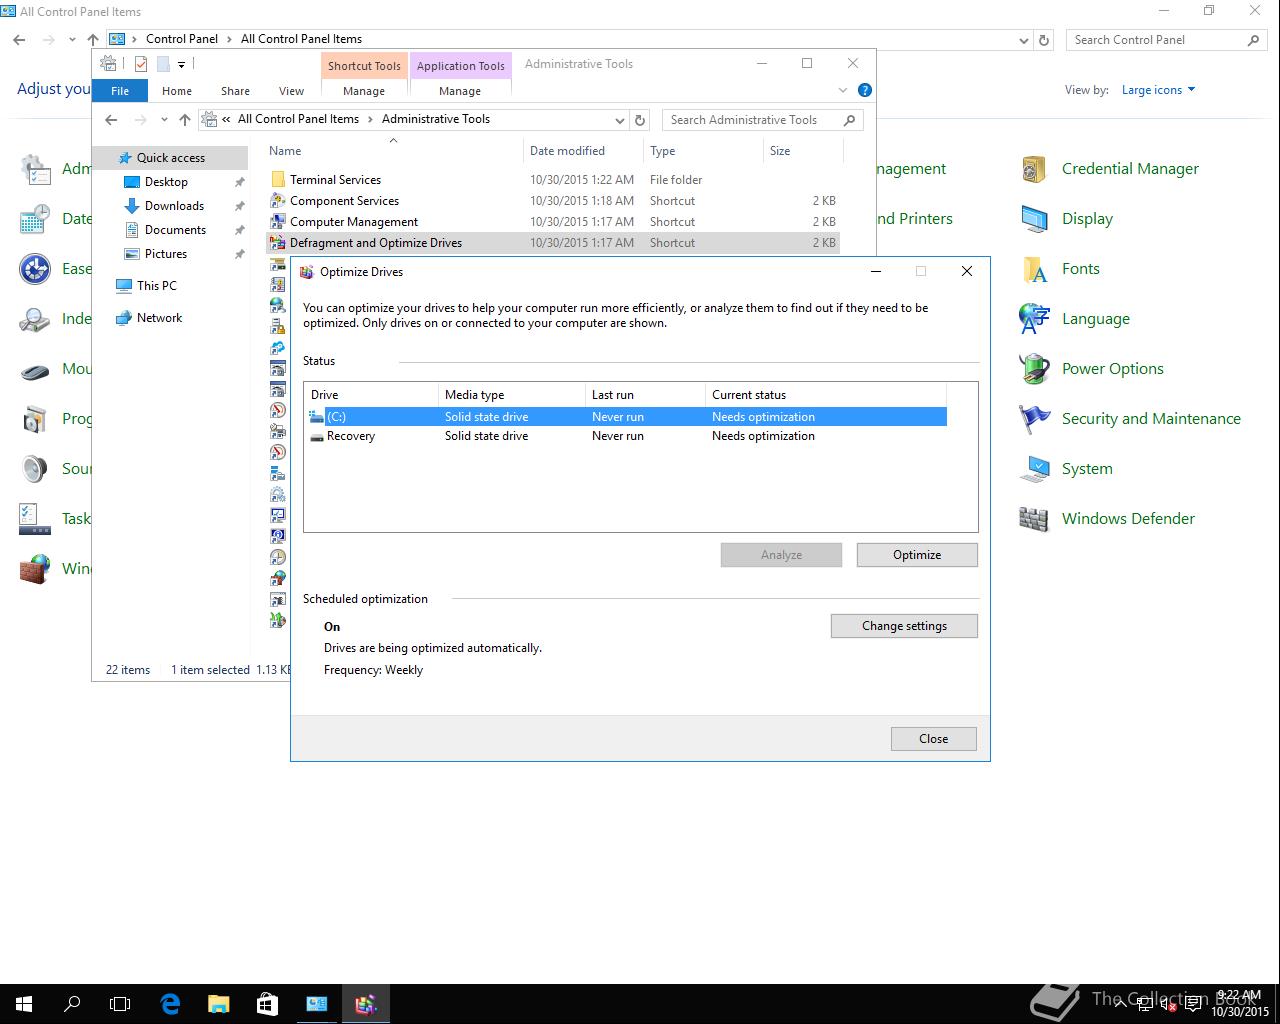Select Quick access in navigation pane
Screen dimensions: 1280x1024
(x=170, y=158)
